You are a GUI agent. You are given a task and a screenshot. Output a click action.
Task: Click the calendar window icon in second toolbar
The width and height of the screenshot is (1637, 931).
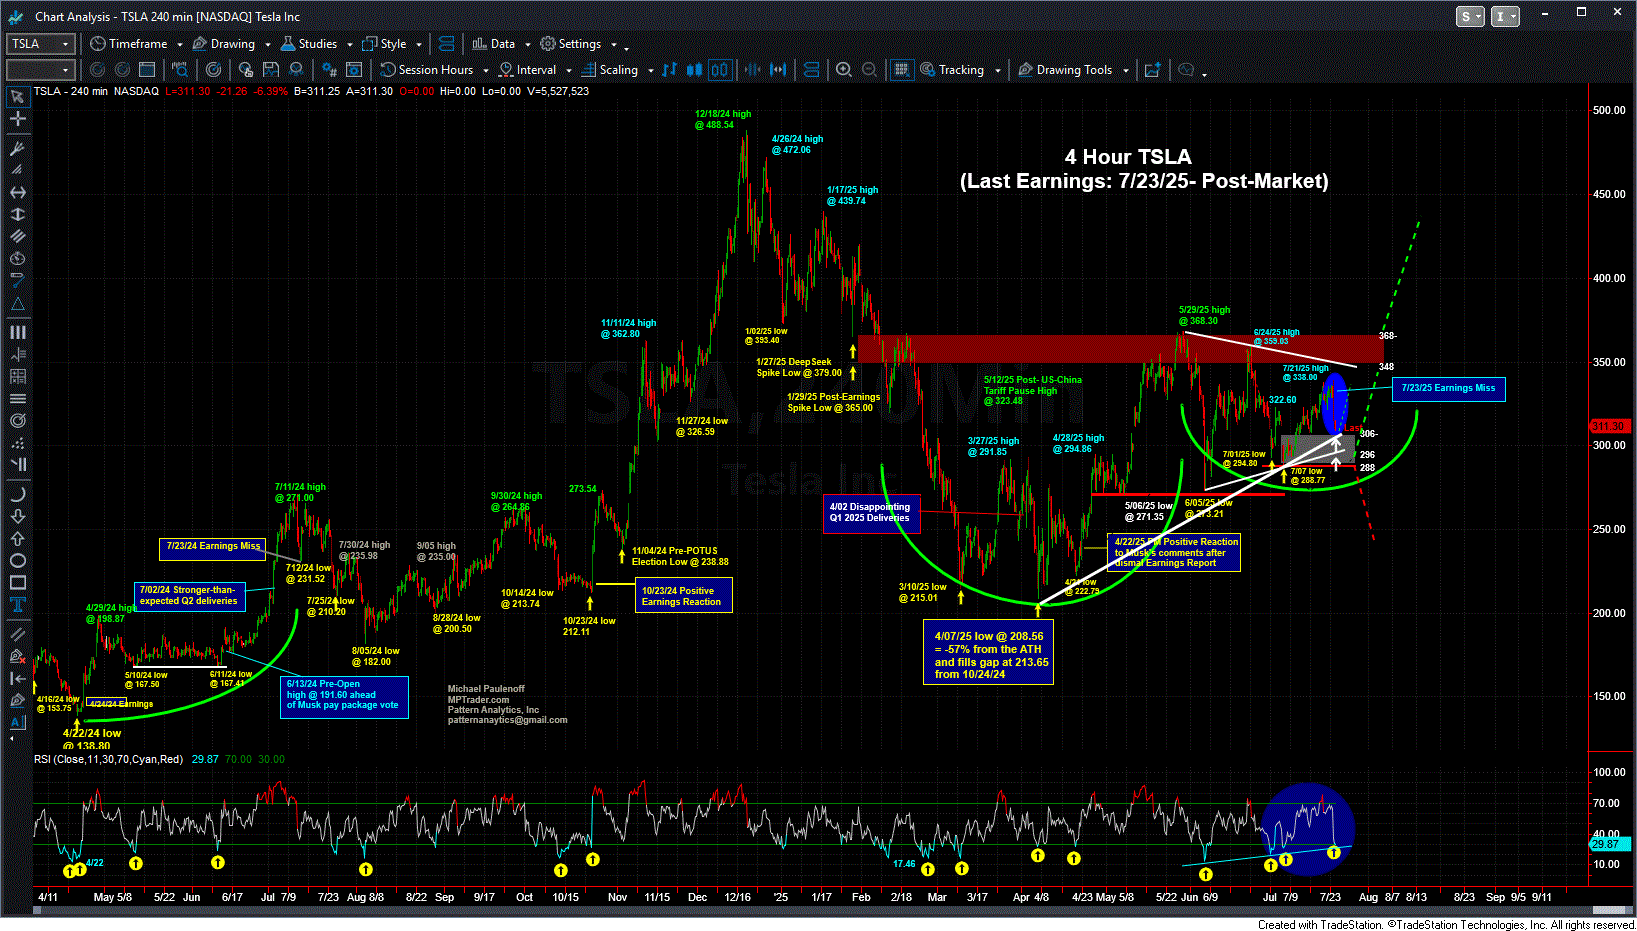[147, 70]
